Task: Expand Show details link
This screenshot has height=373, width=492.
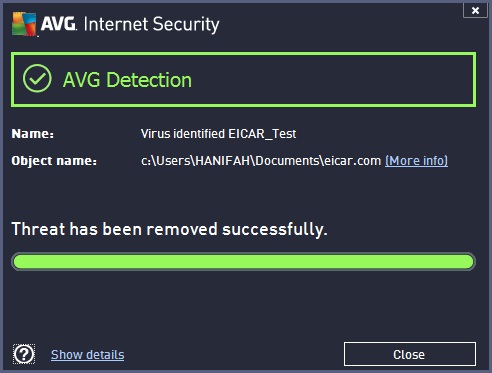Action: (x=88, y=355)
